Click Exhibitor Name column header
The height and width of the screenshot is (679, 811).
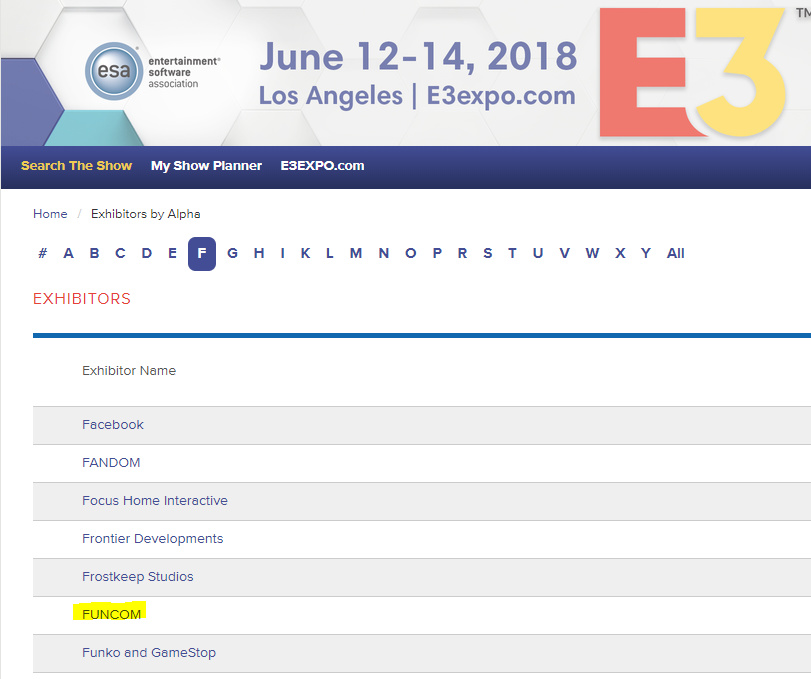129,371
